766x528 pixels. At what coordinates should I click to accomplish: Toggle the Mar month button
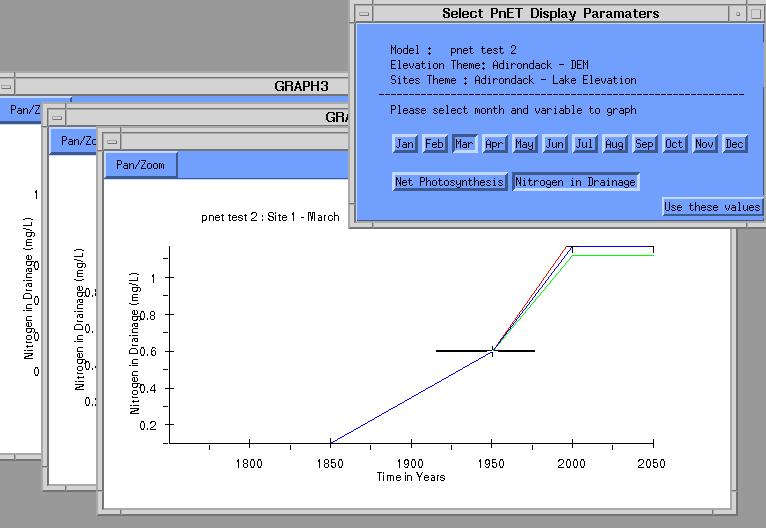465,144
